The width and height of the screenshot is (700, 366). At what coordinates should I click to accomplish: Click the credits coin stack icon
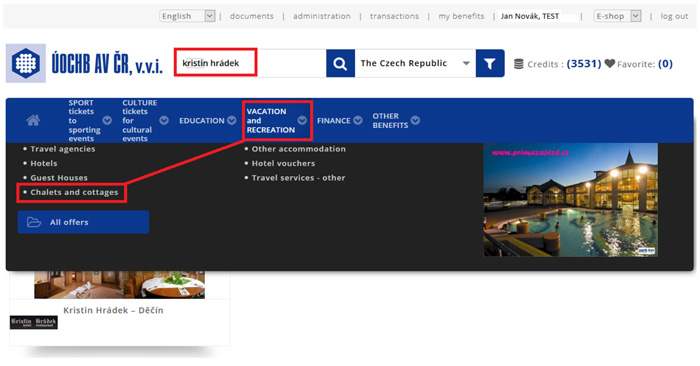coord(518,64)
